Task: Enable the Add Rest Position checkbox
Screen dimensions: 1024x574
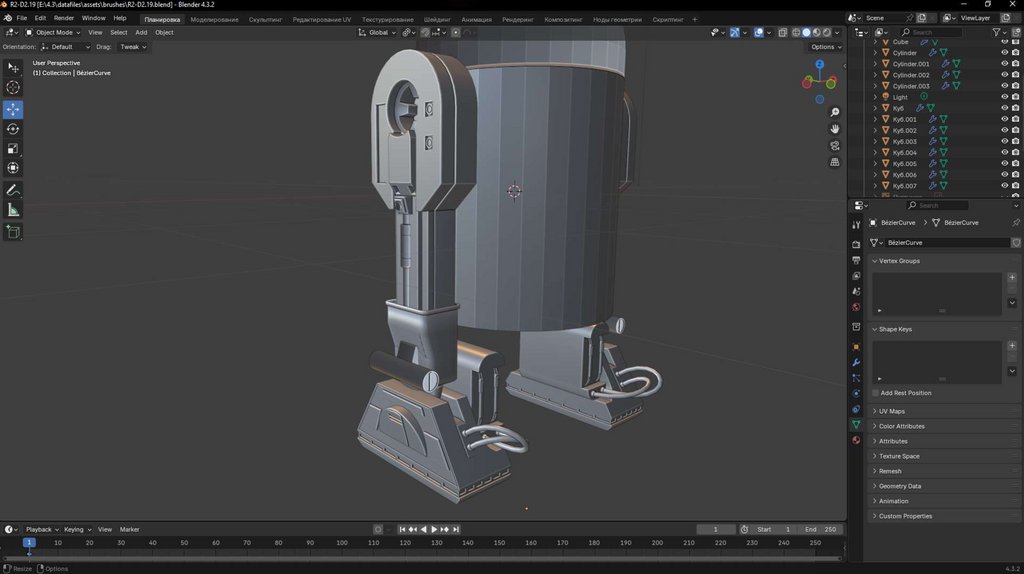Action: 876,393
